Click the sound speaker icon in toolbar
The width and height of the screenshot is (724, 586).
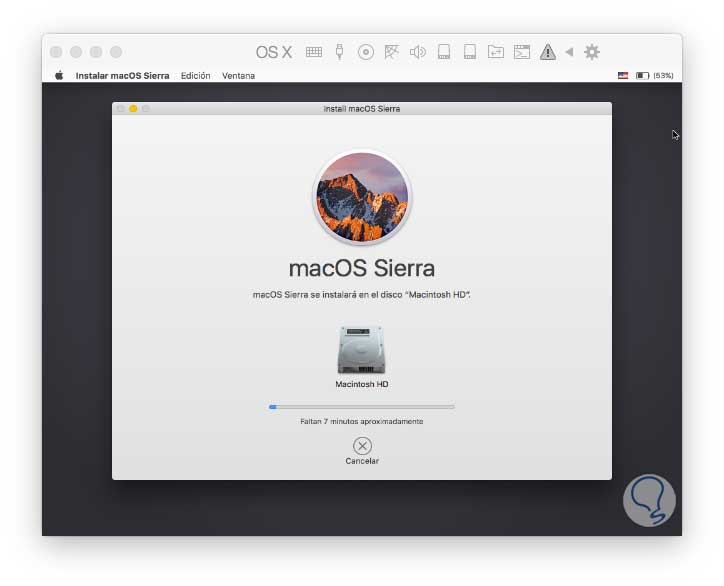(418, 52)
